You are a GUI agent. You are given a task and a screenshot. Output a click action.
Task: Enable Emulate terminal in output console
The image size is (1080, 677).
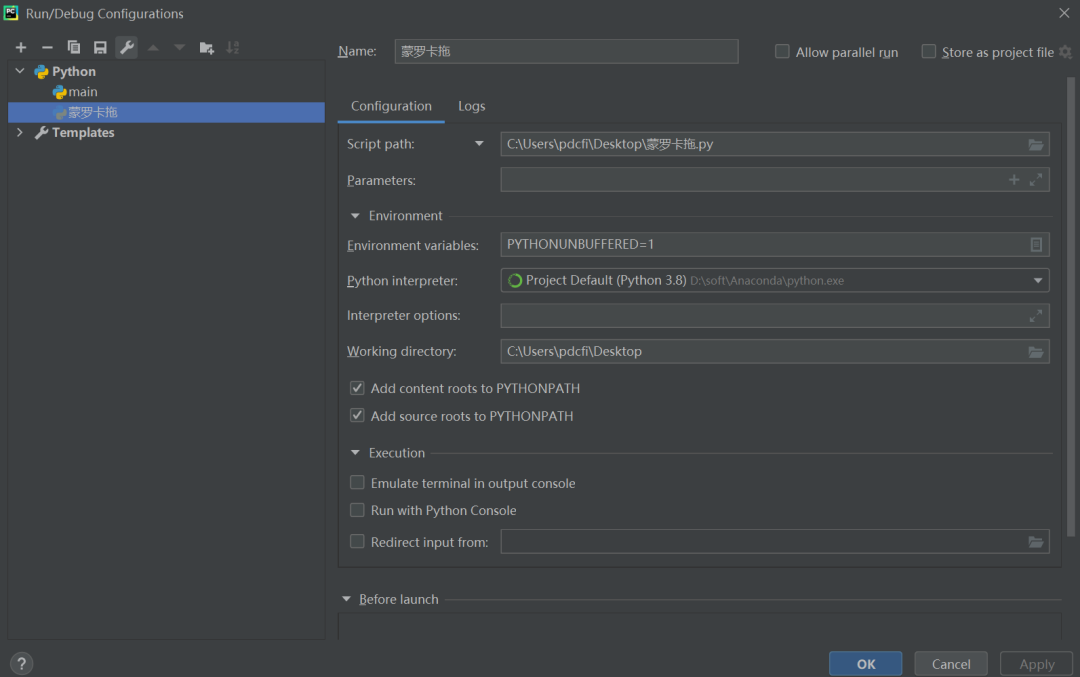[357, 483]
